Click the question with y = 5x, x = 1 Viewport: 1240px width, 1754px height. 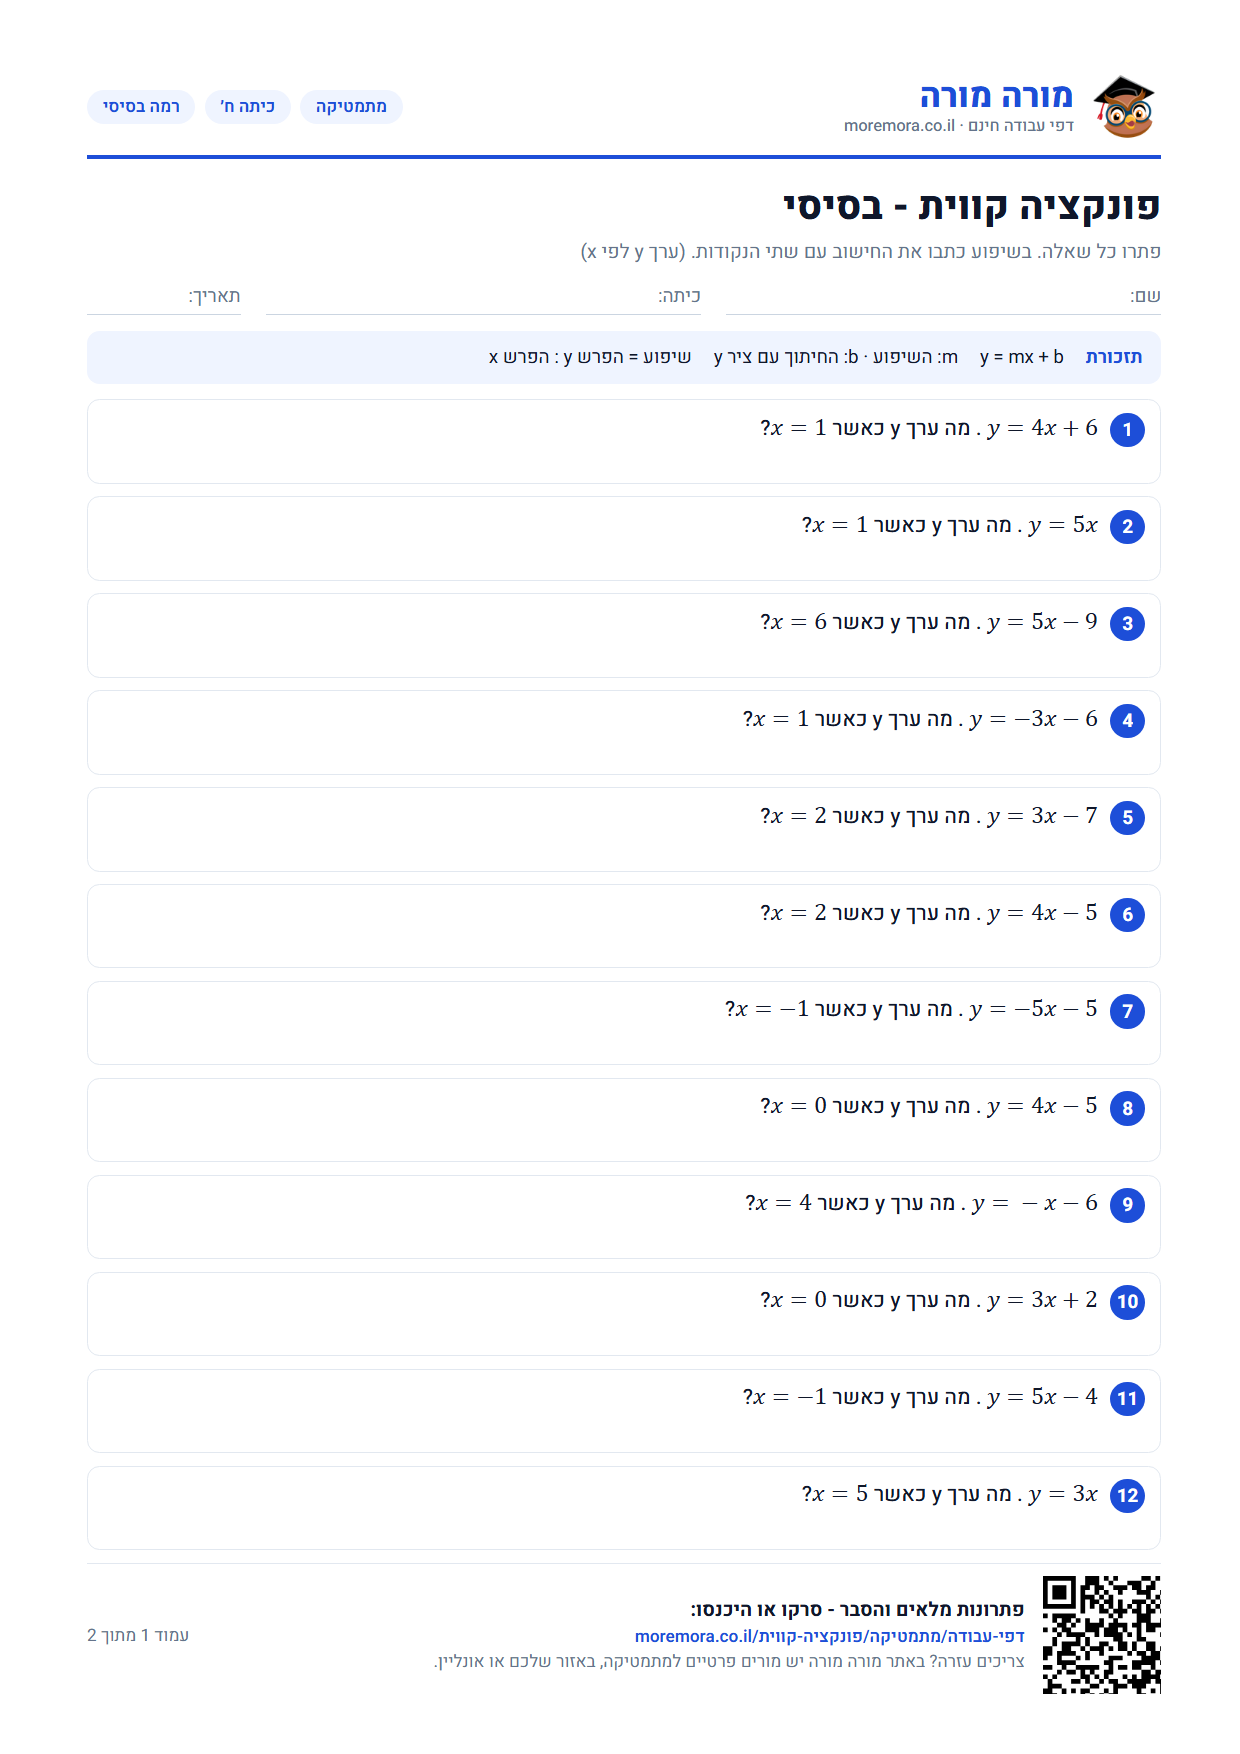pos(624,539)
